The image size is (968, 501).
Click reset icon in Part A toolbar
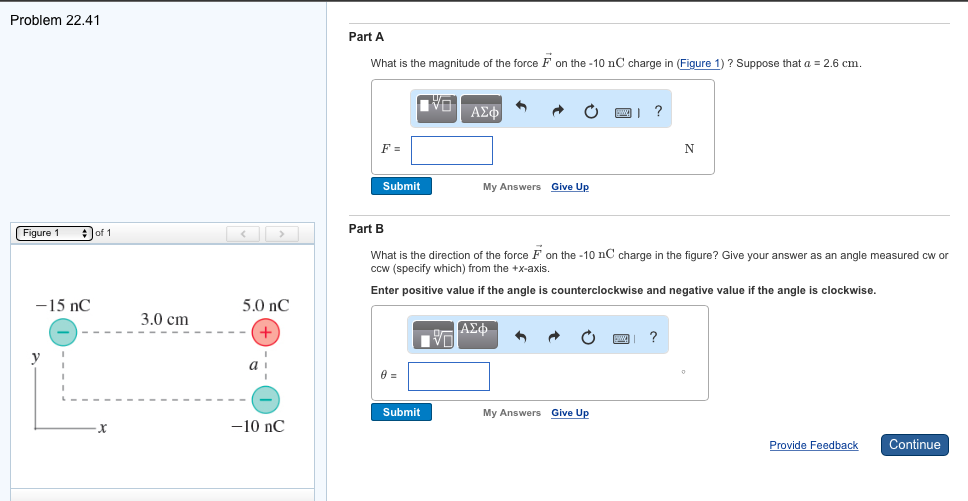[591, 112]
